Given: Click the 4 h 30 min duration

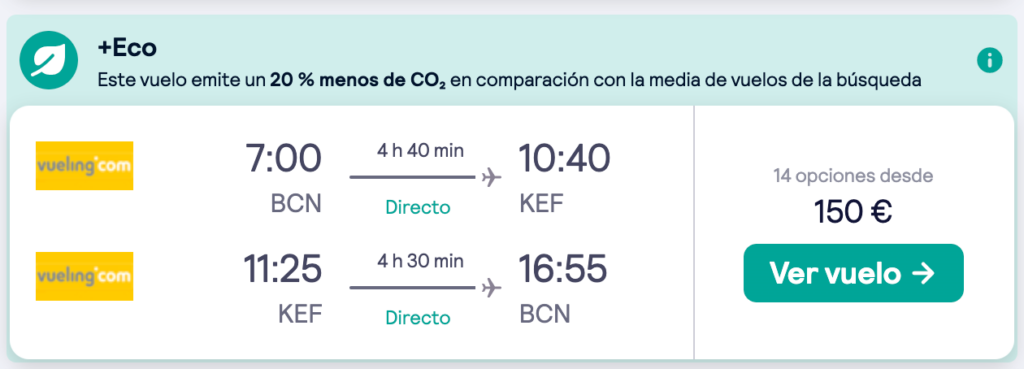Looking at the screenshot, I should point(421,261).
